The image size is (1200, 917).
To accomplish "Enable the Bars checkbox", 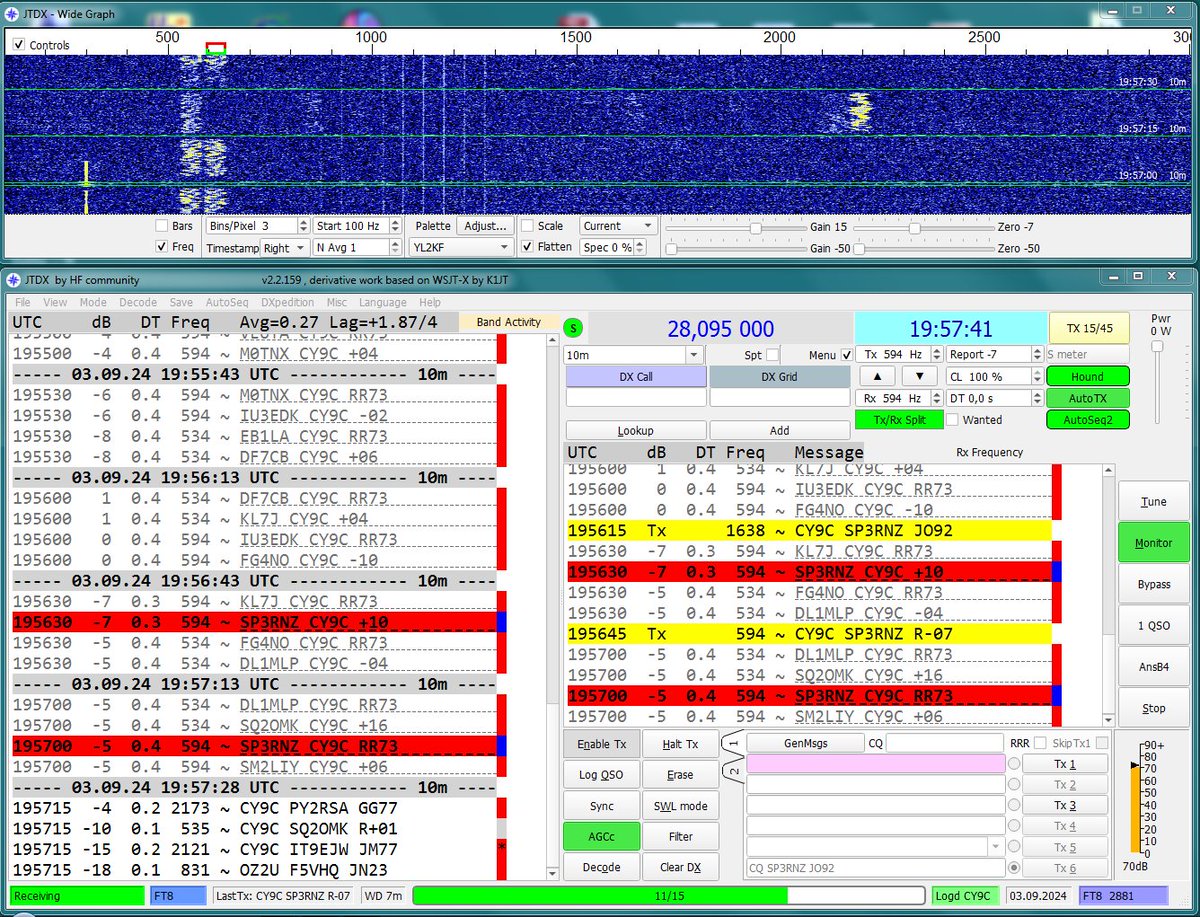I will click(x=161, y=226).
